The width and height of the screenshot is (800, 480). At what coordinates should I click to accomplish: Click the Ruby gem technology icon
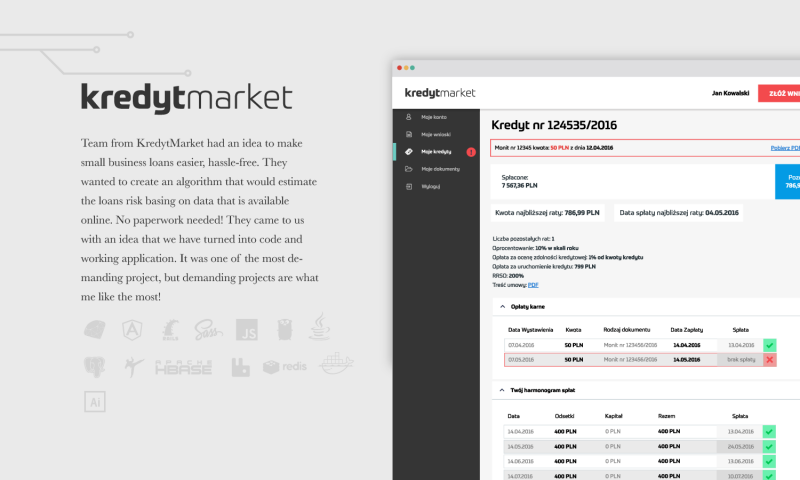click(95, 330)
